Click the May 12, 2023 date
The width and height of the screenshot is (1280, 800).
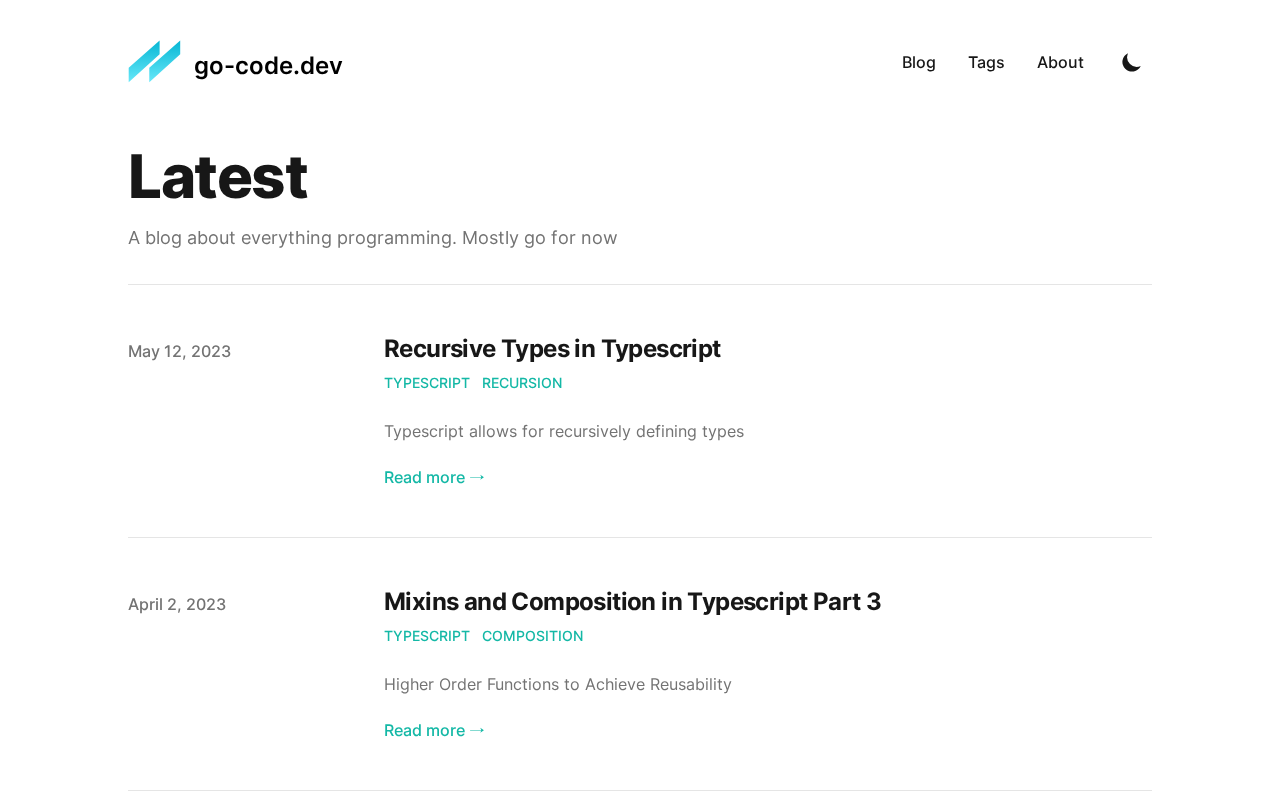click(180, 352)
